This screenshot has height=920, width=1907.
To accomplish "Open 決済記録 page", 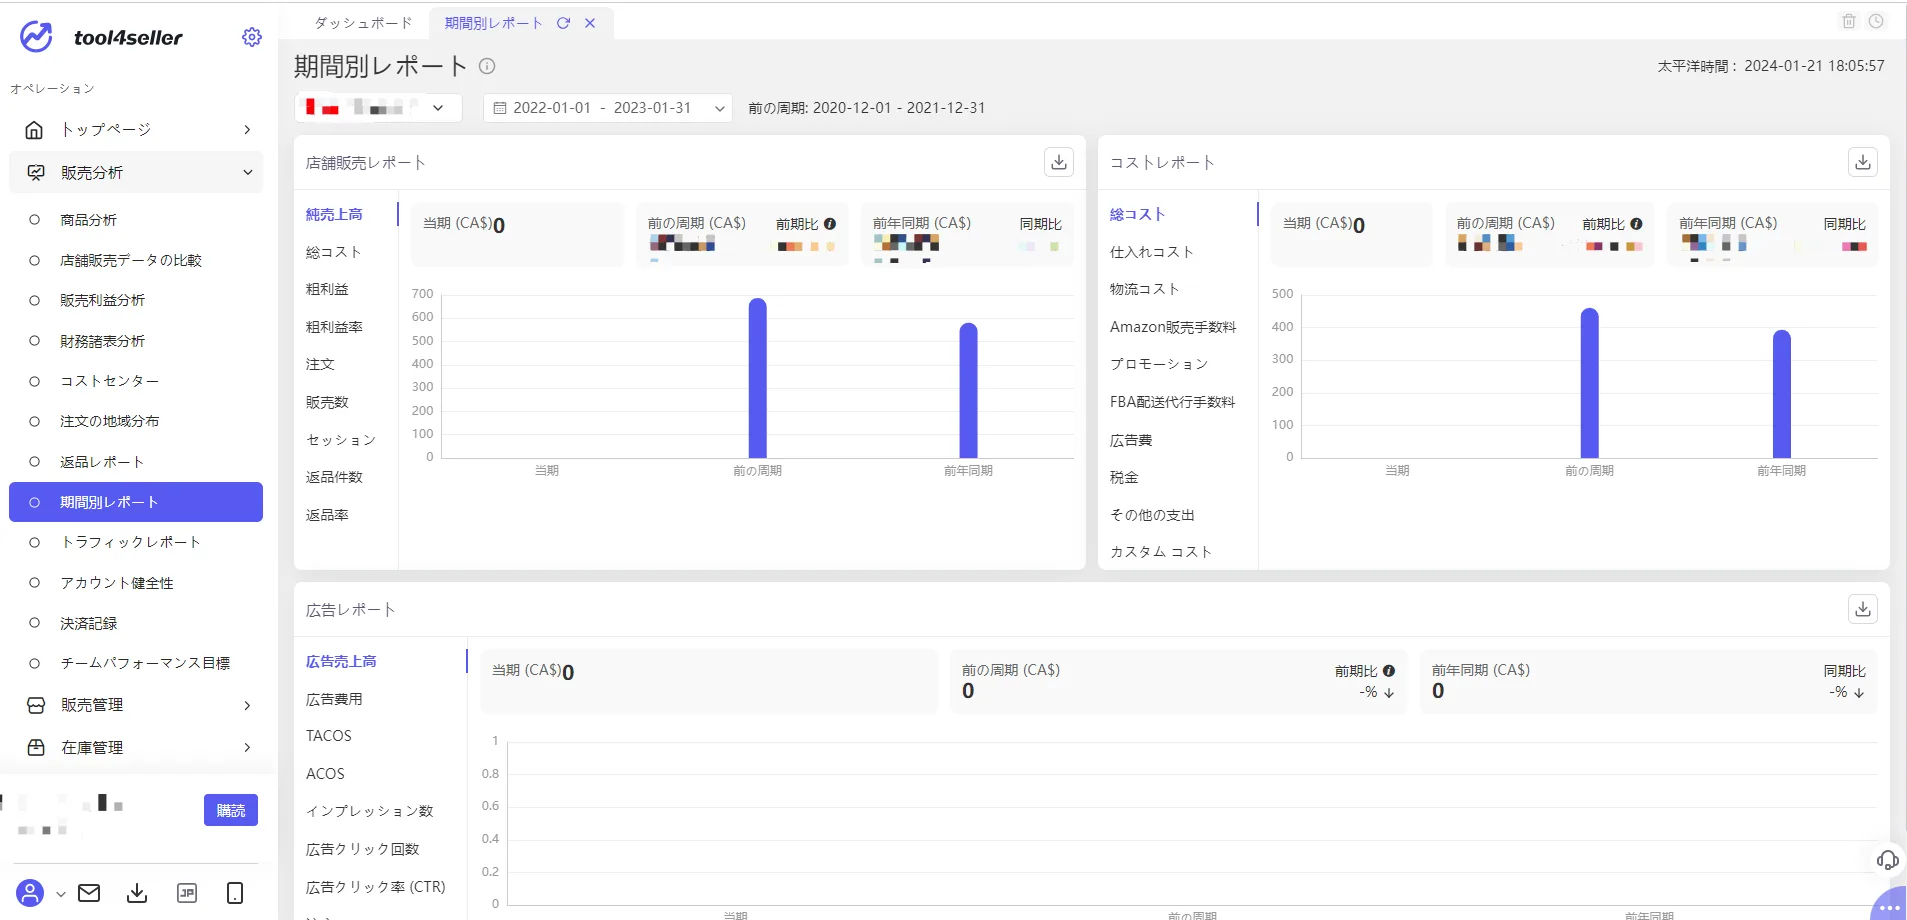I will 88,623.
